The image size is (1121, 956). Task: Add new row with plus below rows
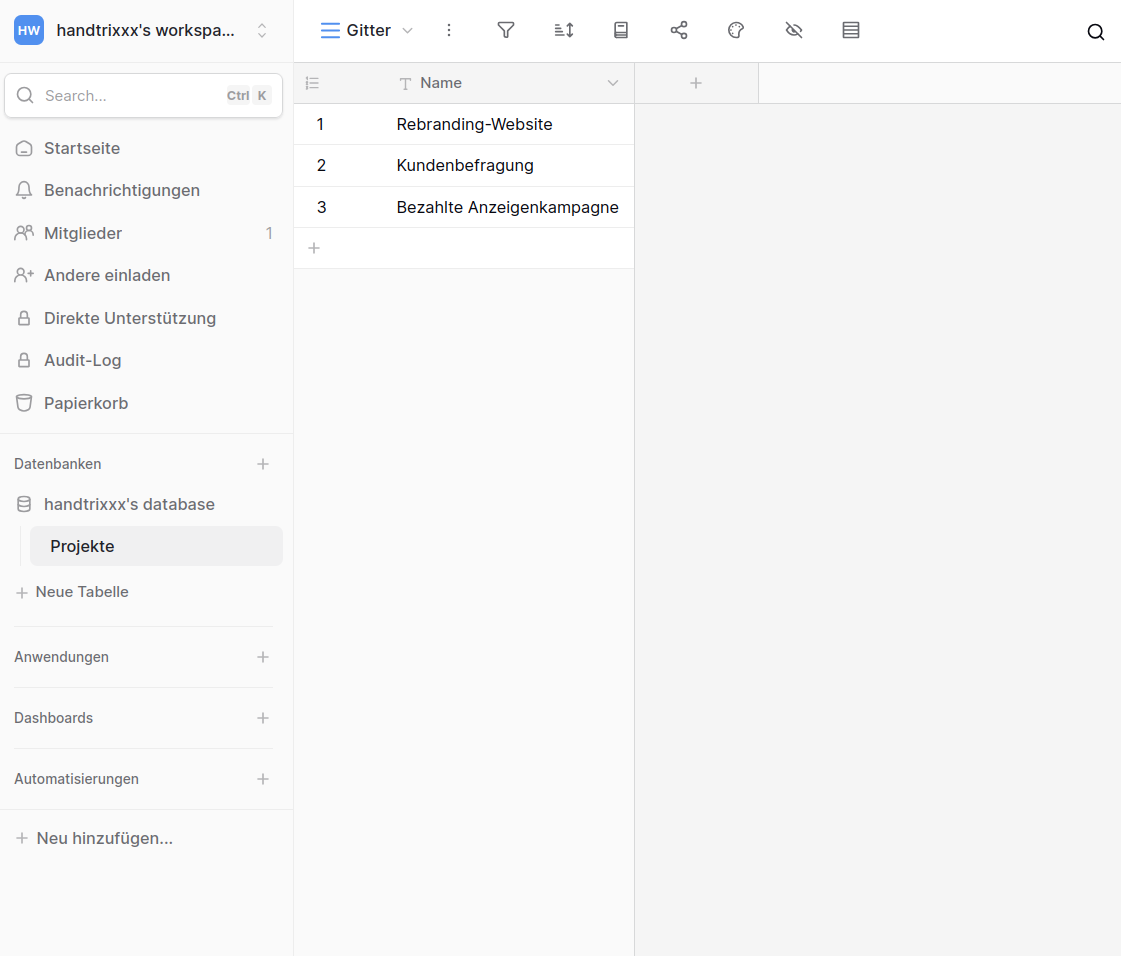[314, 248]
